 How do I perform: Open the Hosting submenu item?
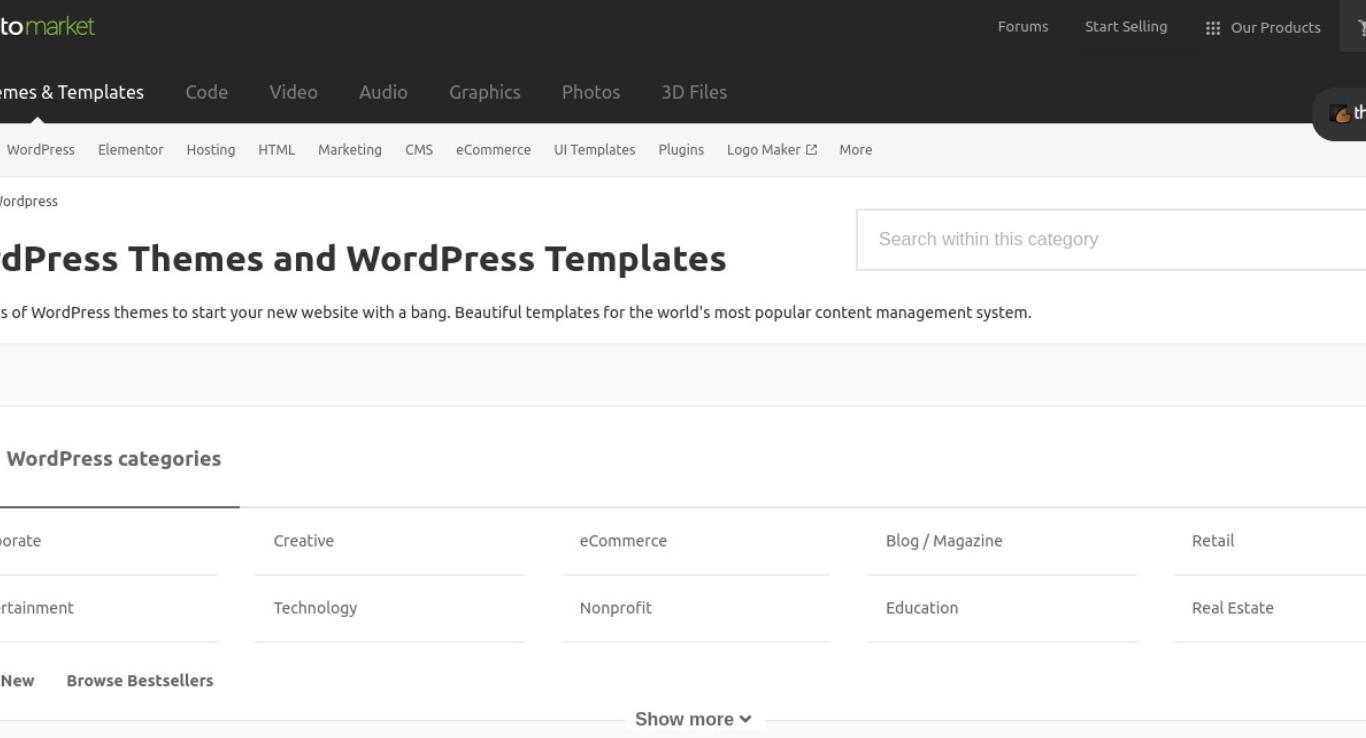click(211, 150)
